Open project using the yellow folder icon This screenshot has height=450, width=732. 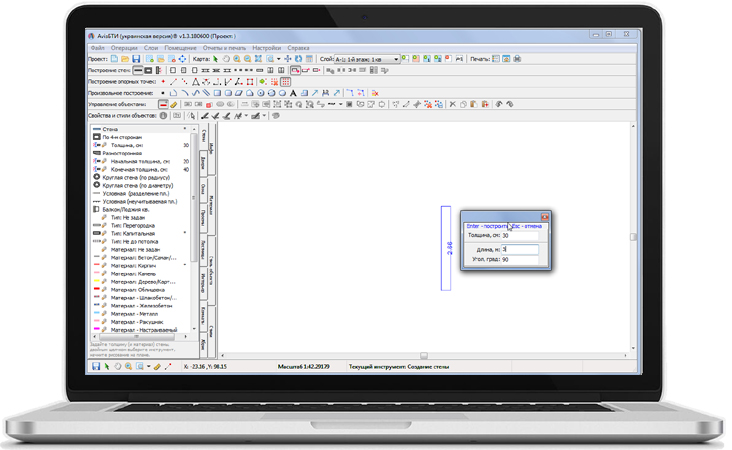126,59
